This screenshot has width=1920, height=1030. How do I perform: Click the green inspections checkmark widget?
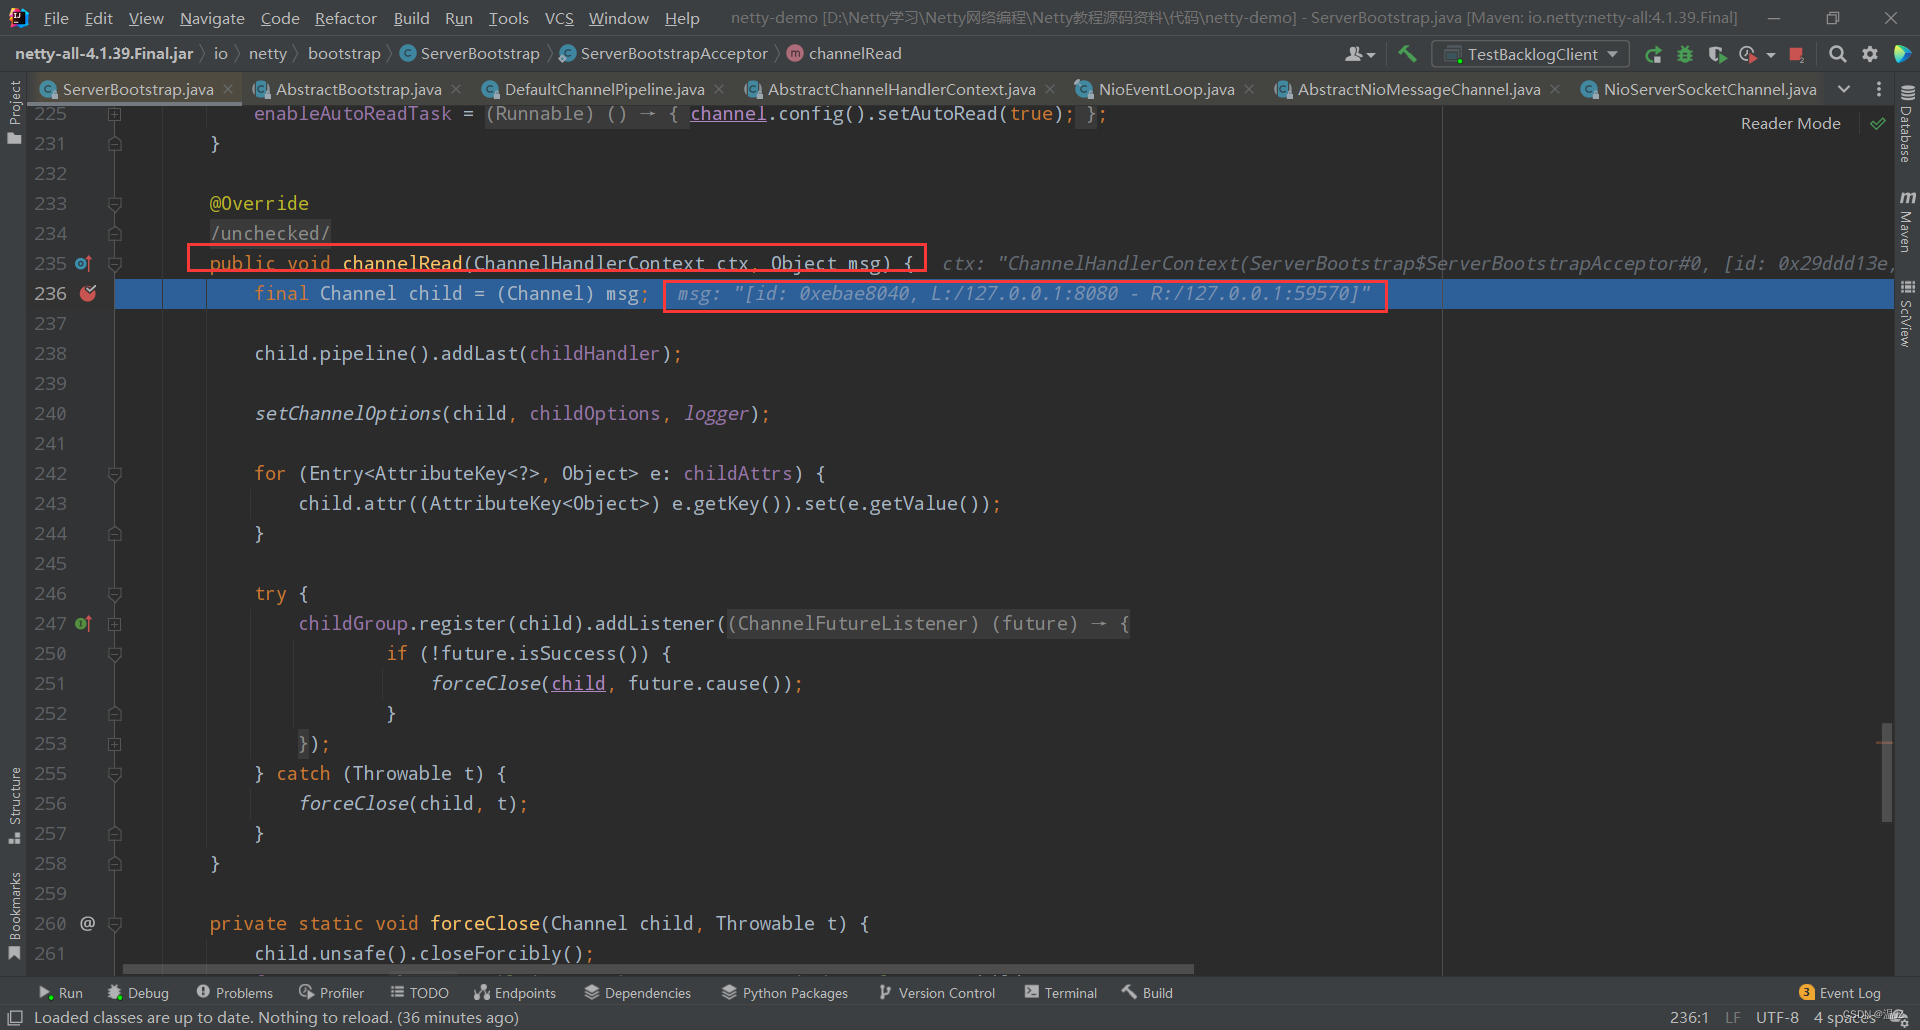pyautogui.click(x=1878, y=123)
